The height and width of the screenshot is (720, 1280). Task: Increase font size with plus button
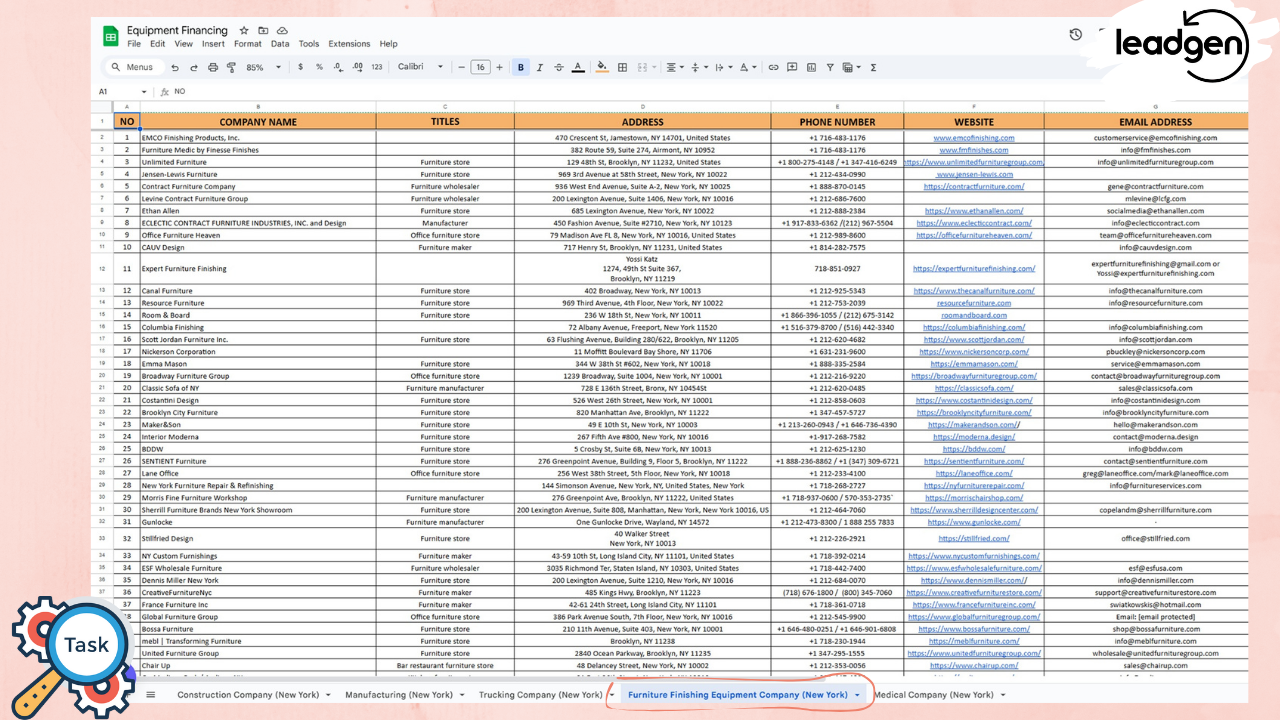500,68
